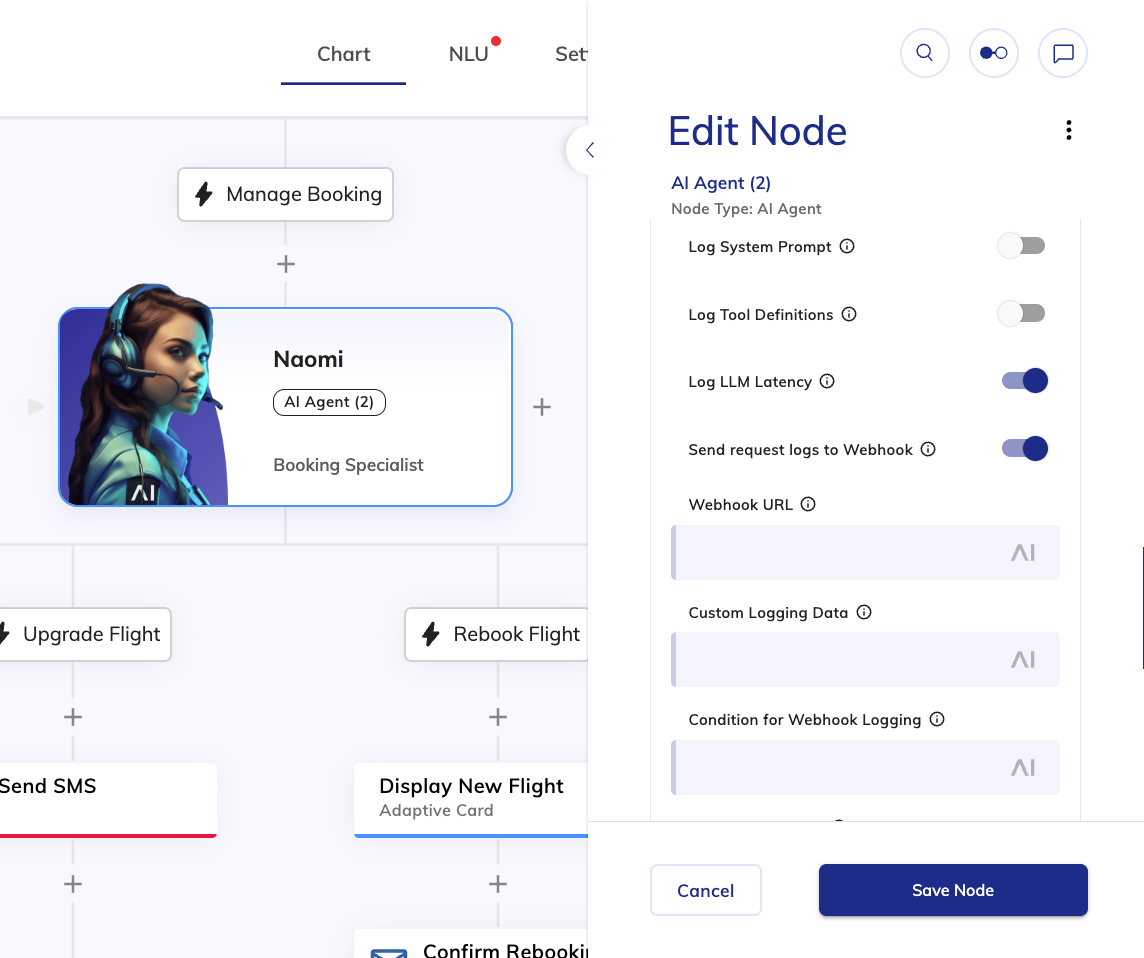The width and height of the screenshot is (1144, 958).
Task: Click the Cancel button
Action: [705, 890]
